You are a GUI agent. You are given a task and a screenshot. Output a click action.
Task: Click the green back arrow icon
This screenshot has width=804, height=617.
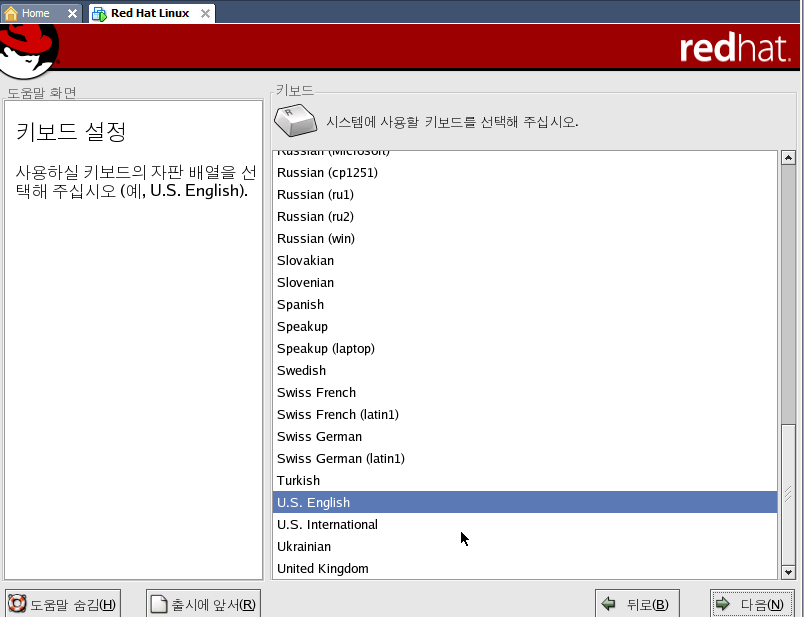[x=609, y=604]
